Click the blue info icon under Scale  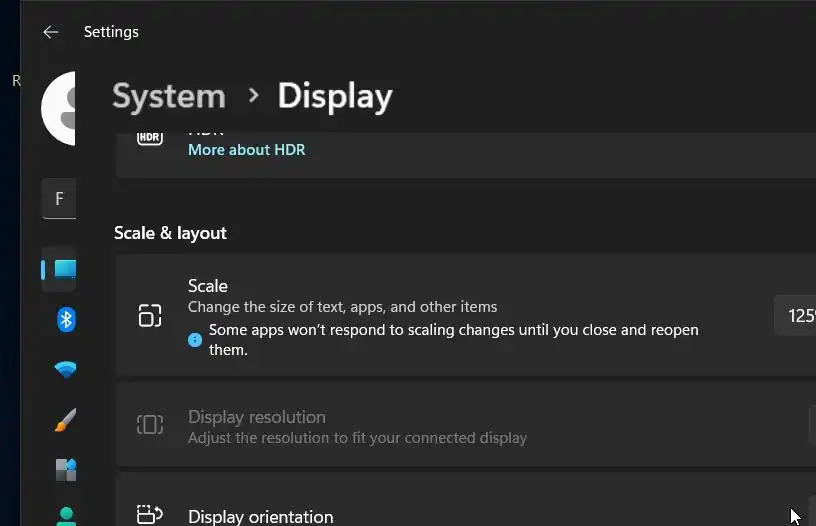click(x=195, y=340)
